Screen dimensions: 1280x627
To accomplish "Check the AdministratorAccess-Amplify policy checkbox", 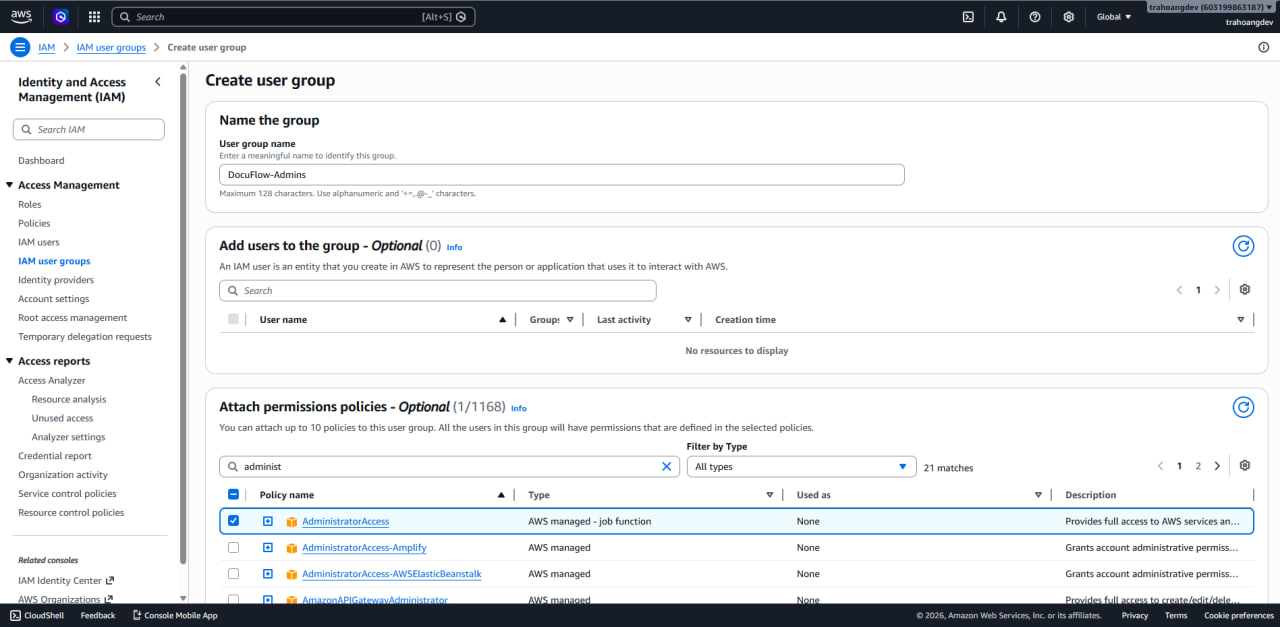I will click(x=233, y=548).
